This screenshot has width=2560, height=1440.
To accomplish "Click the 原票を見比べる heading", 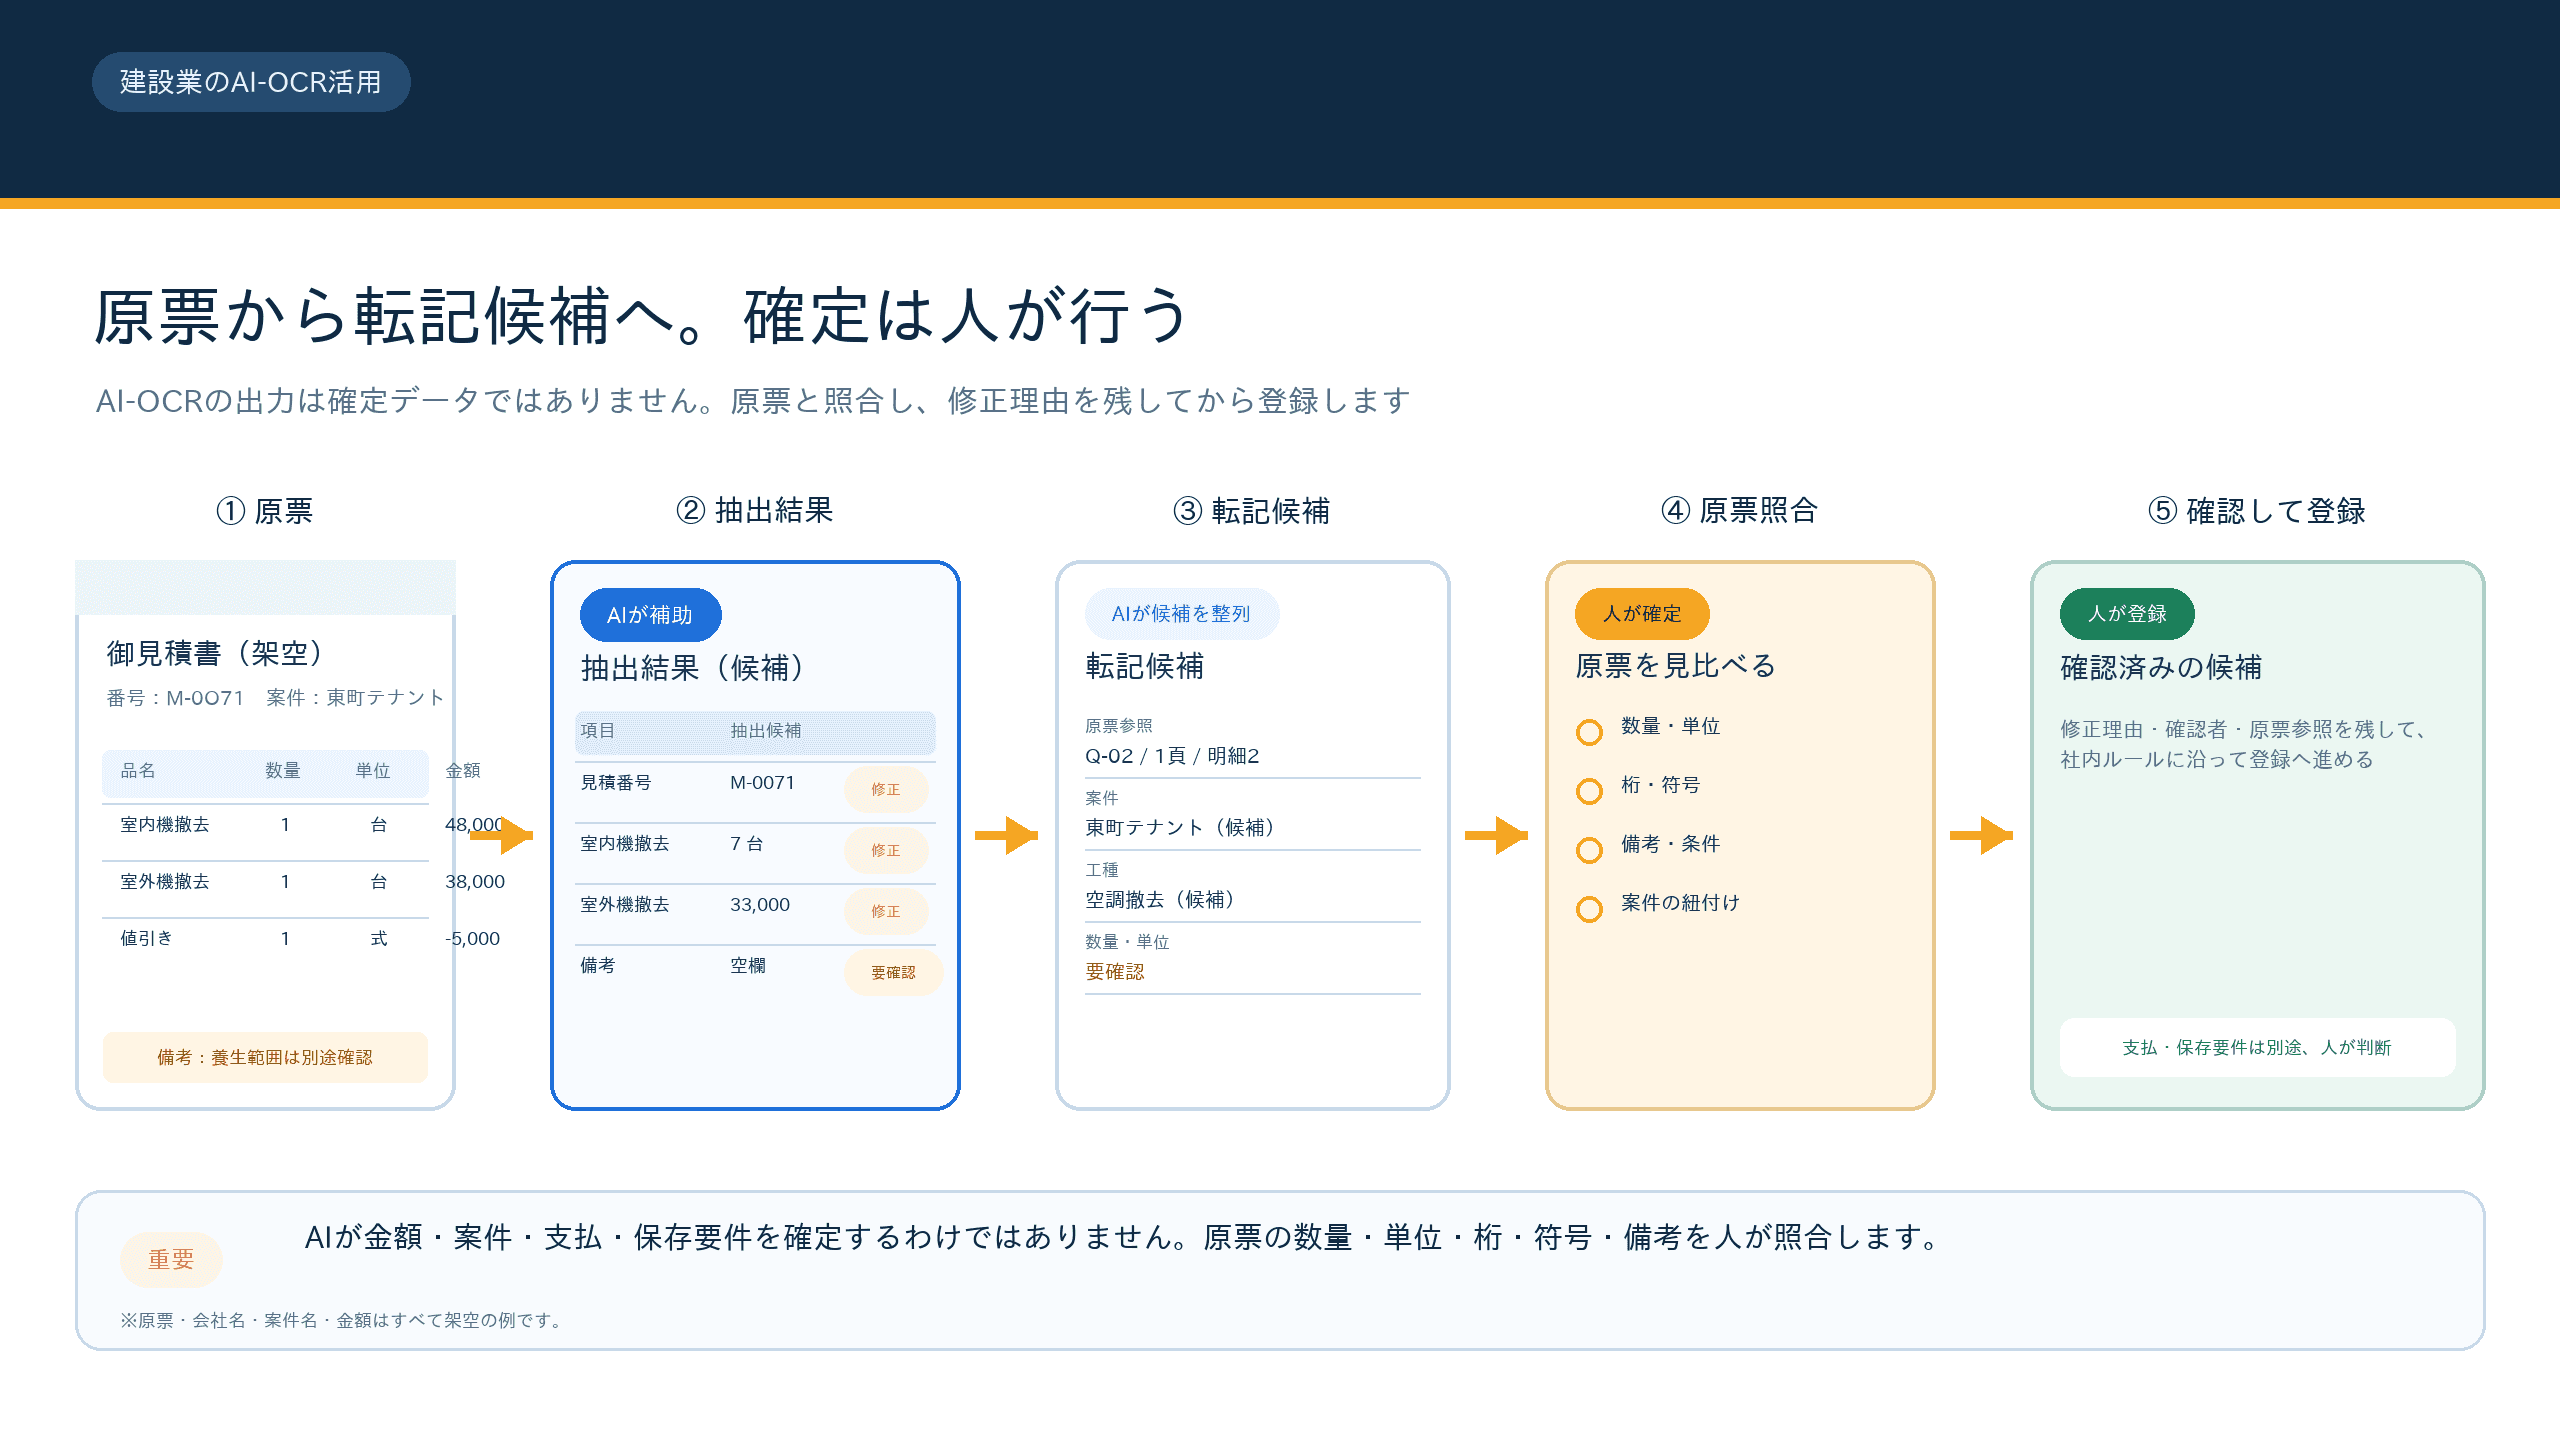I will 1676,666.
